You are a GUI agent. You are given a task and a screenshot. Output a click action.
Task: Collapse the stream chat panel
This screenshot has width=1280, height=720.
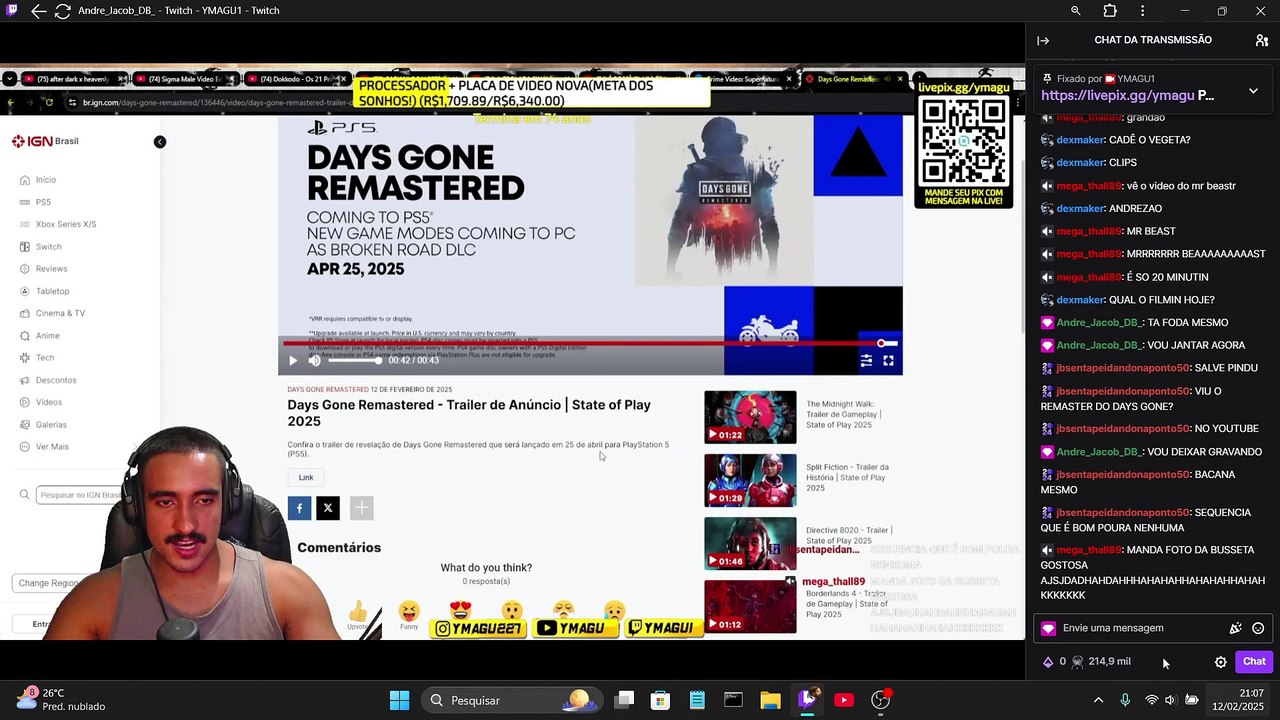coord(1043,40)
